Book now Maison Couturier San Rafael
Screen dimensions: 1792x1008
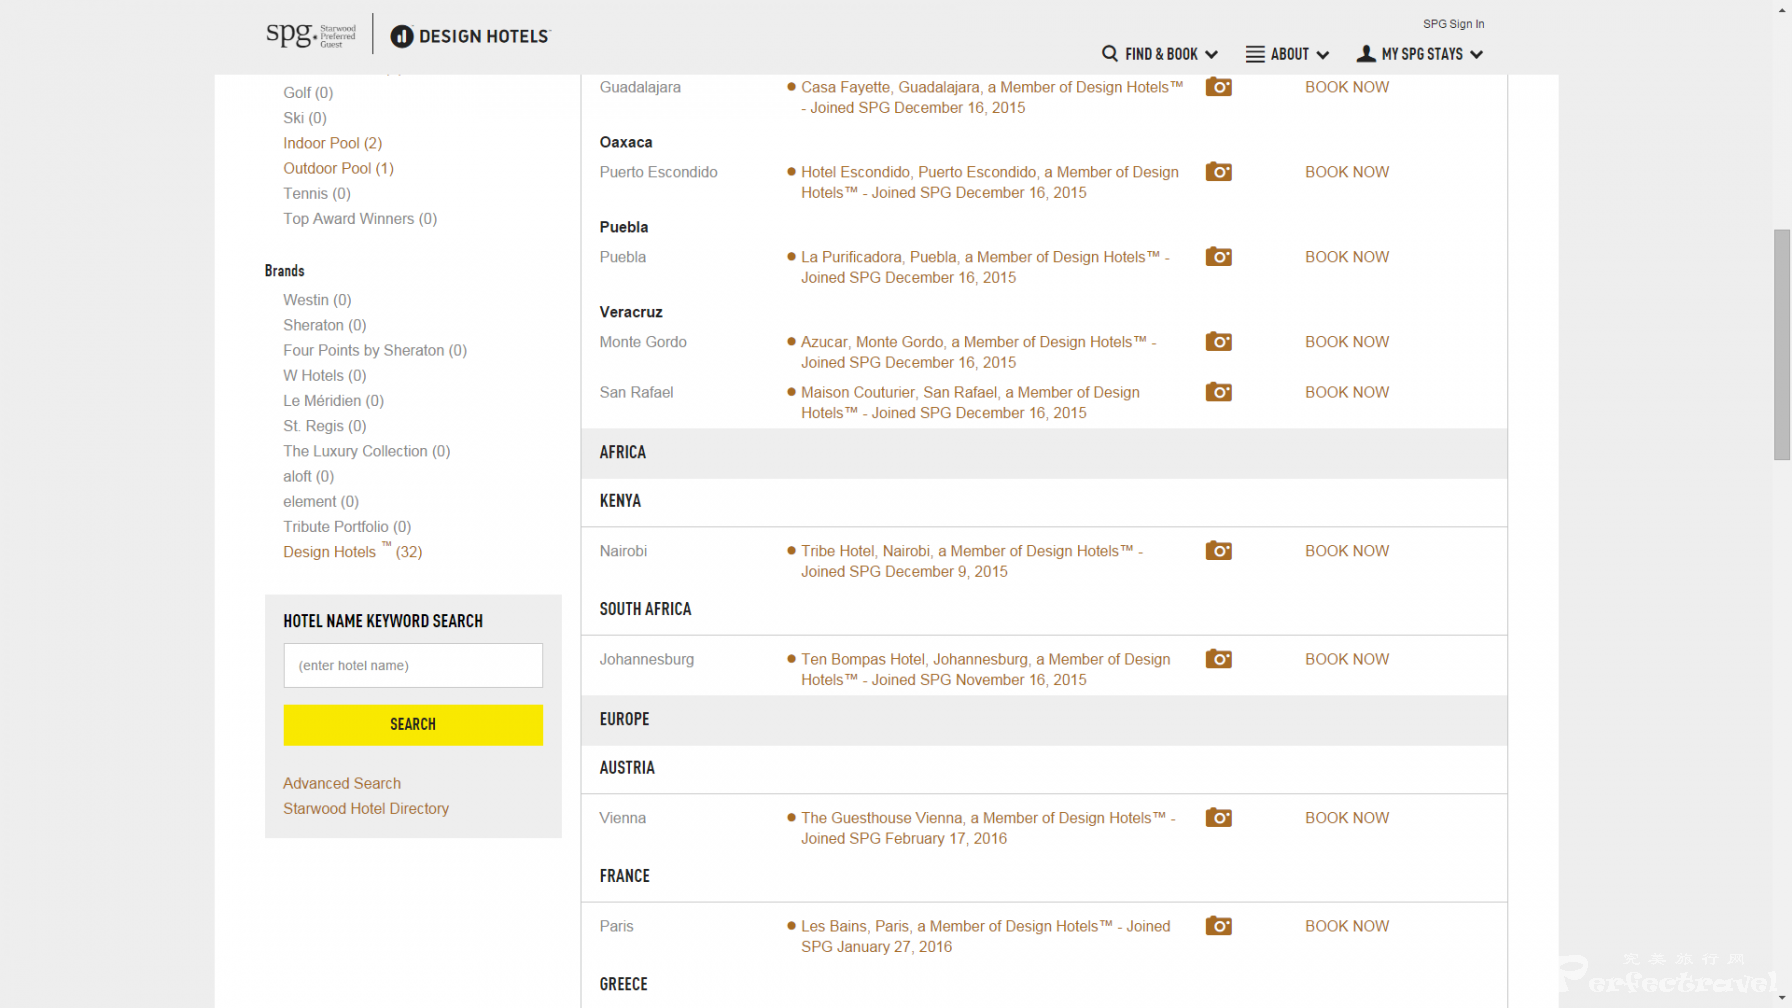[x=1347, y=392]
